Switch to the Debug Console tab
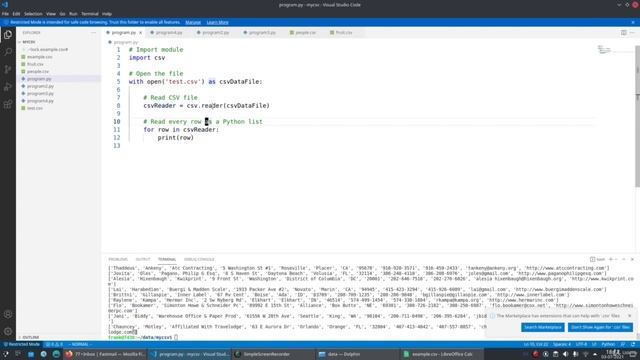This screenshot has width=640, height=360. click(199, 259)
